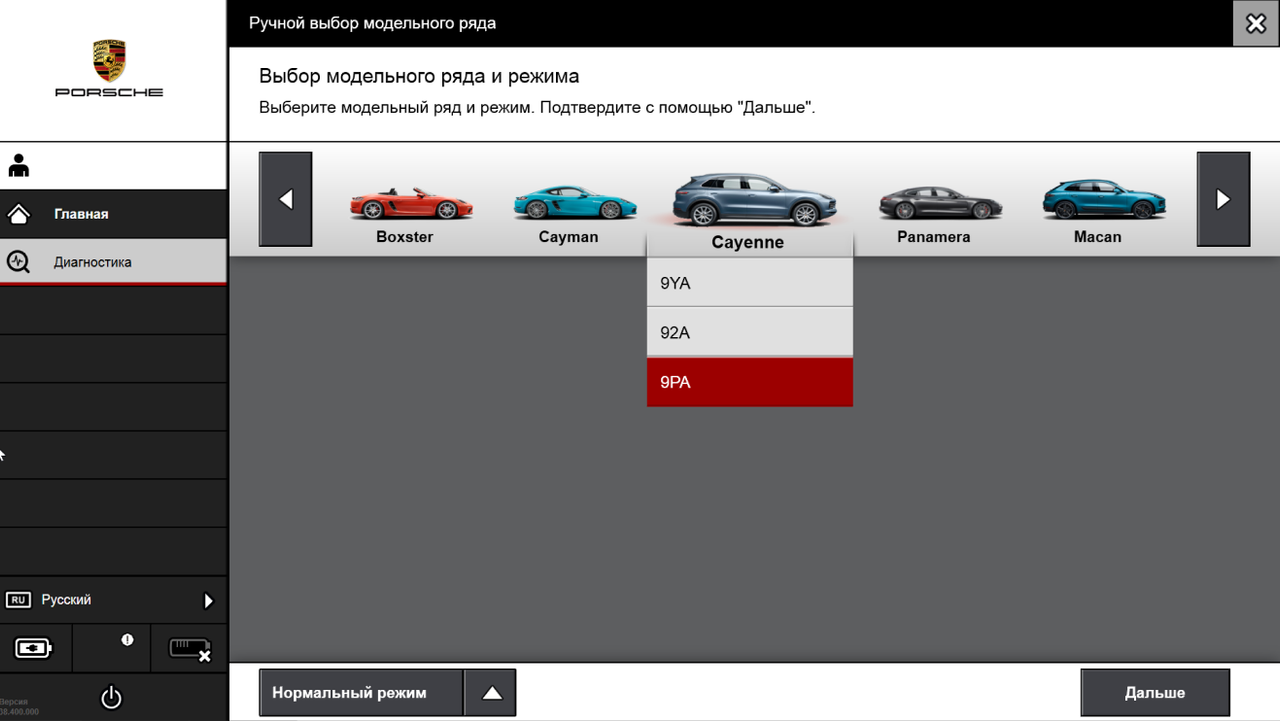Viewport: 1280px width, 721px height.
Task: Close the manual model selection dialog
Action: pyautogui.click(x=1256, y=23)
